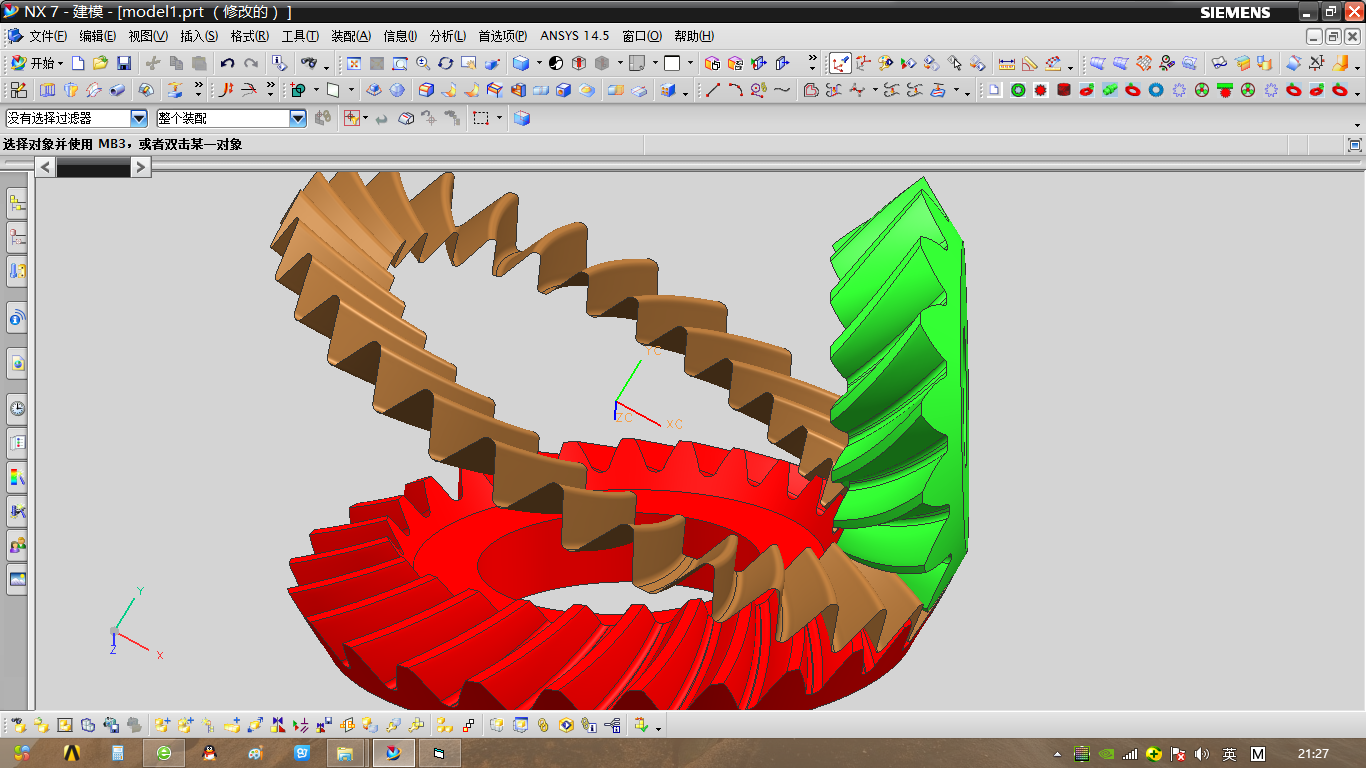Open the file explorer taskbar icon
Screen dimensions: 1366x768
click(x=345, y=753)
